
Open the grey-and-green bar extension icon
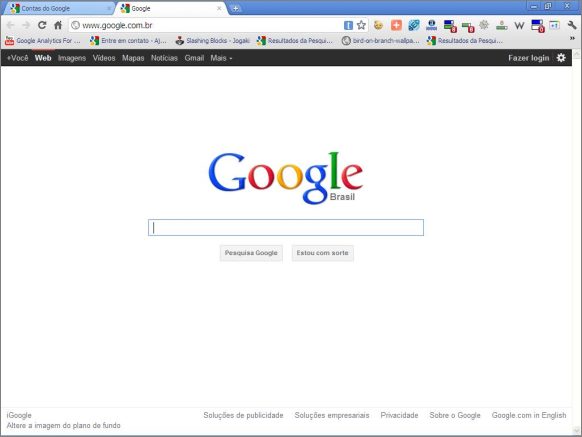click(501, 25)
